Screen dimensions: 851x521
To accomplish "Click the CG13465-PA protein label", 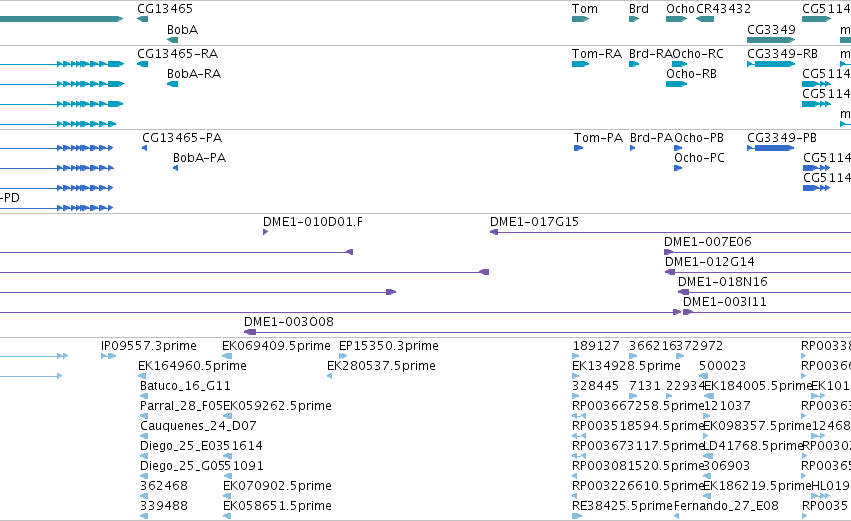I will (x=182, y=138).
